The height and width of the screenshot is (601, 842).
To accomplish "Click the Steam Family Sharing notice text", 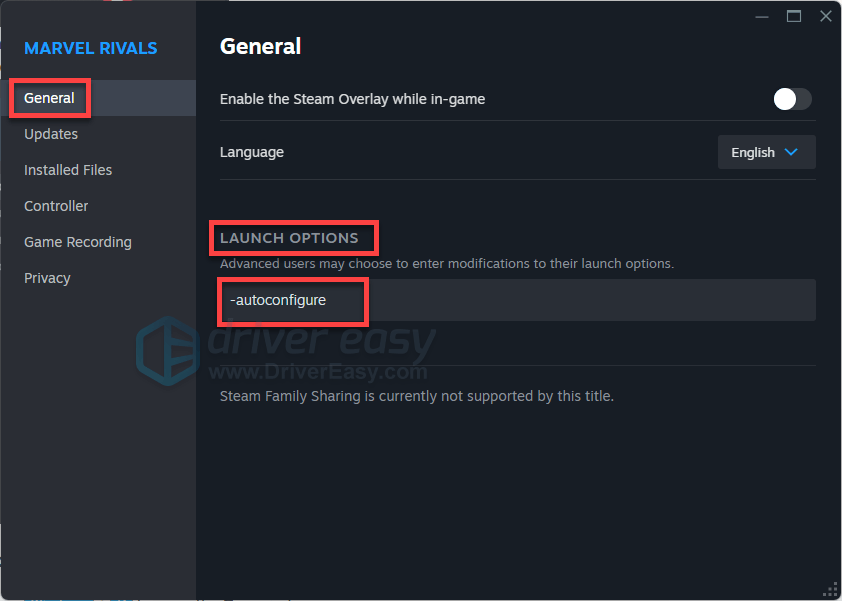I will click(416, 396).
